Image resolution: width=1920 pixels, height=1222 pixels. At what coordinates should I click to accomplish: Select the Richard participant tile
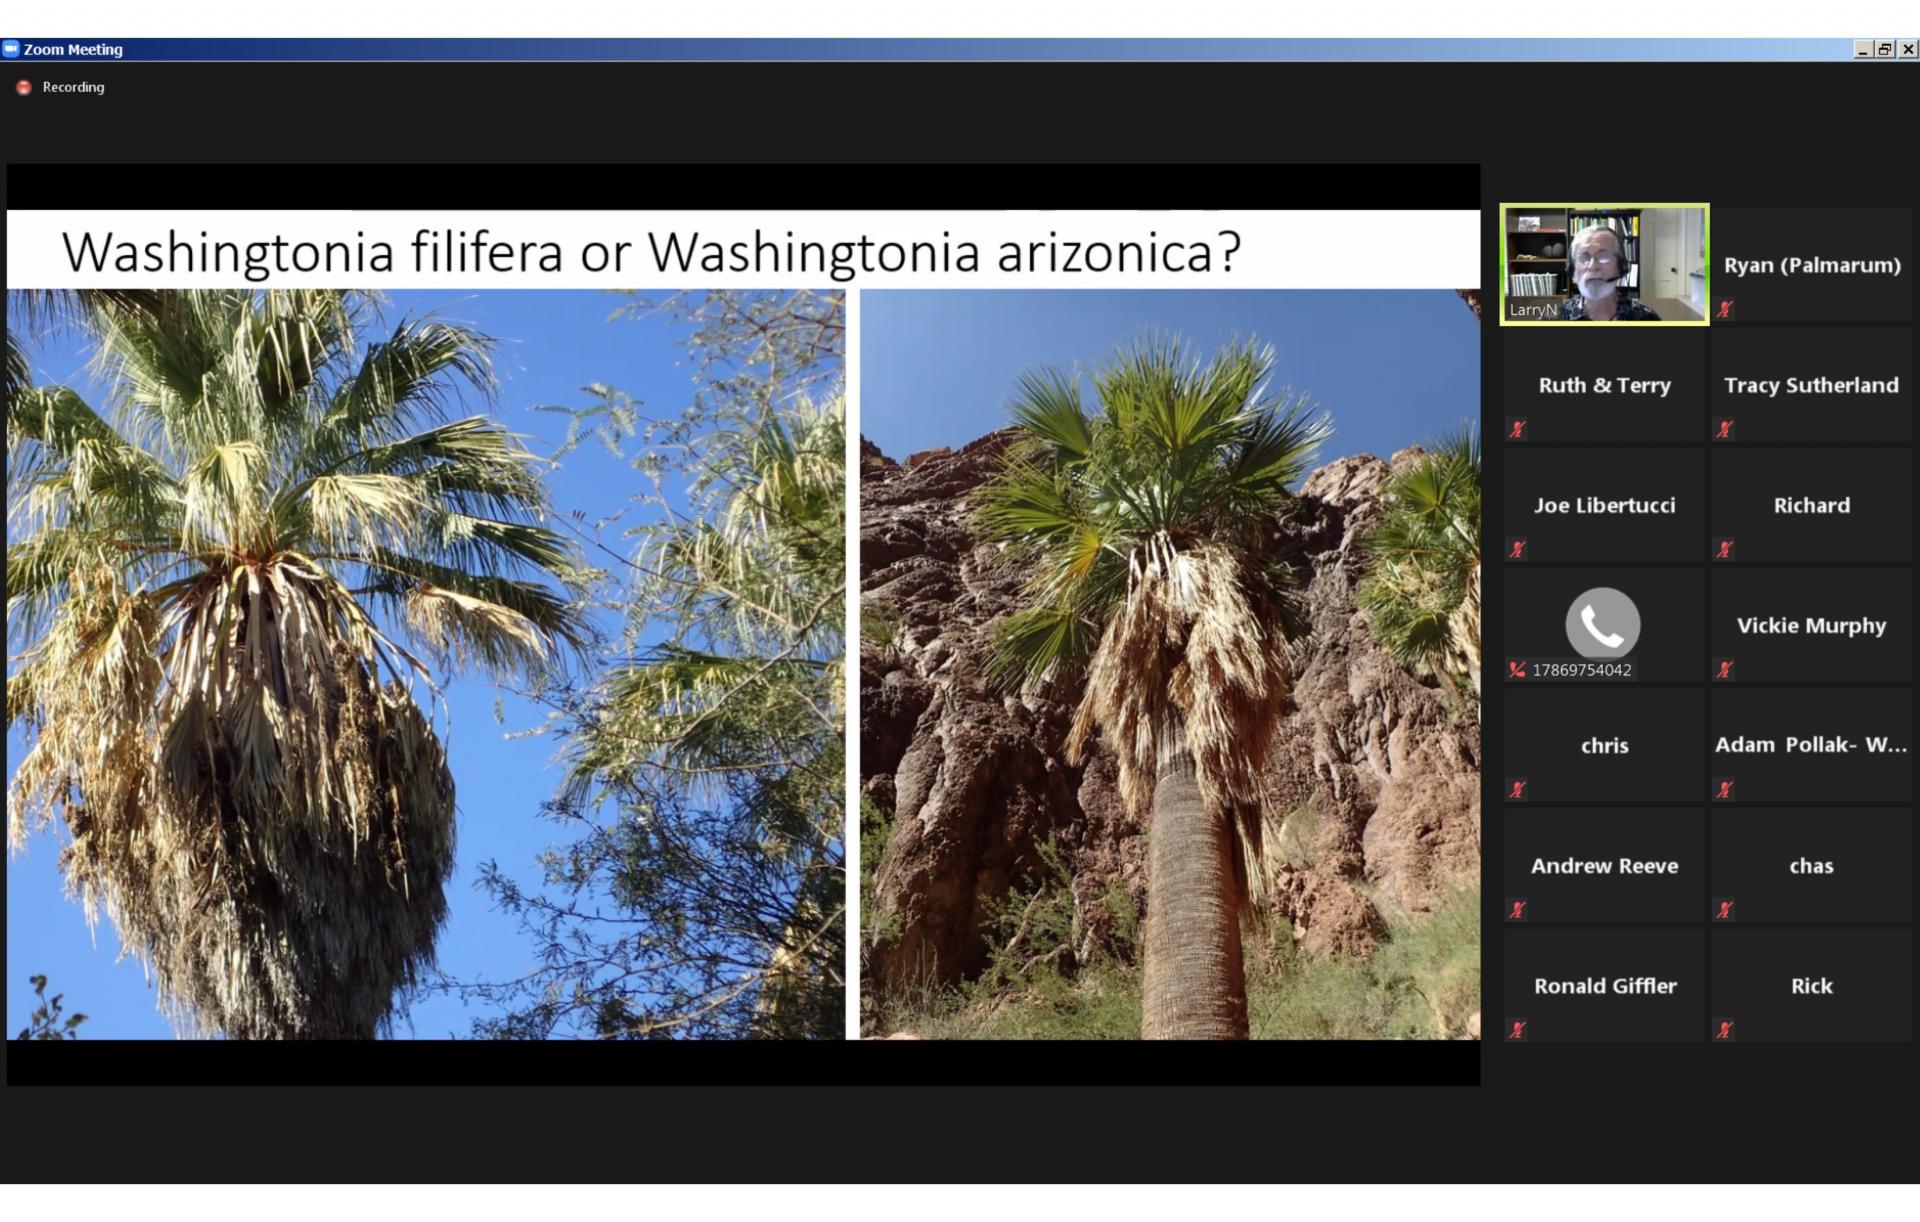(x=1811, y=505)
